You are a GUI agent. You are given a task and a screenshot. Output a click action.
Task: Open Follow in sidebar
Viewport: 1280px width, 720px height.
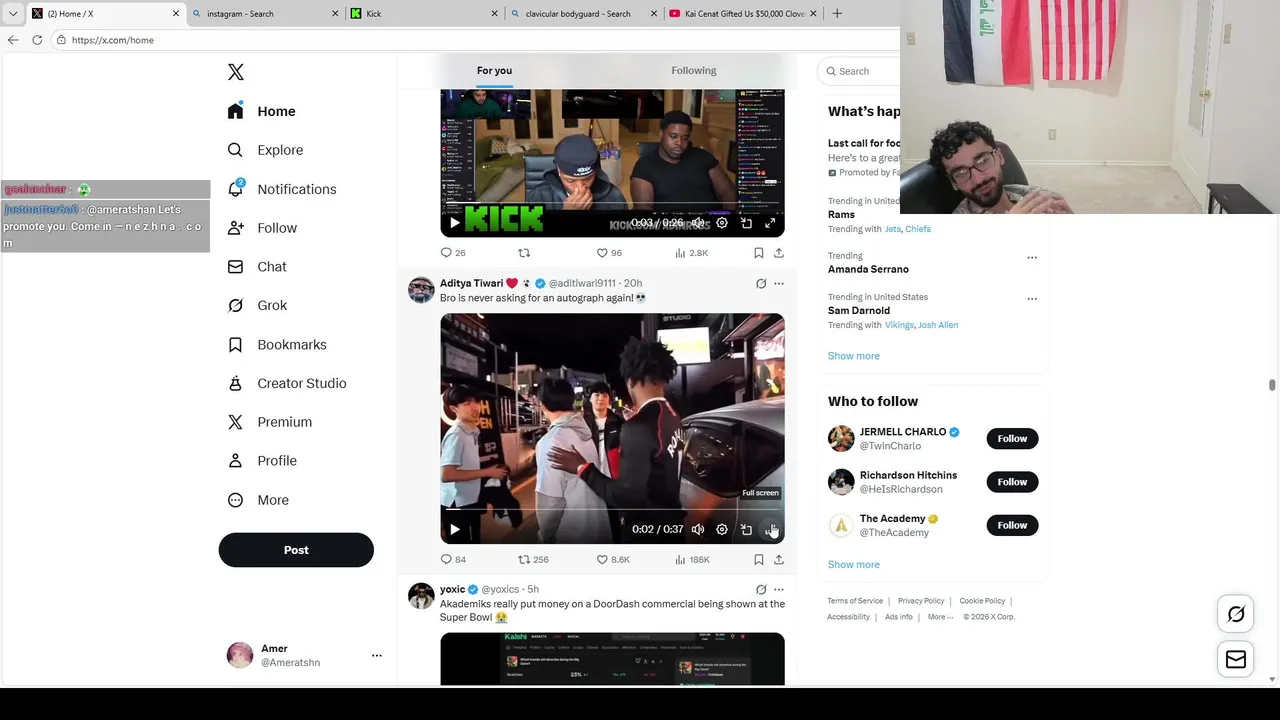pos(263,228)
